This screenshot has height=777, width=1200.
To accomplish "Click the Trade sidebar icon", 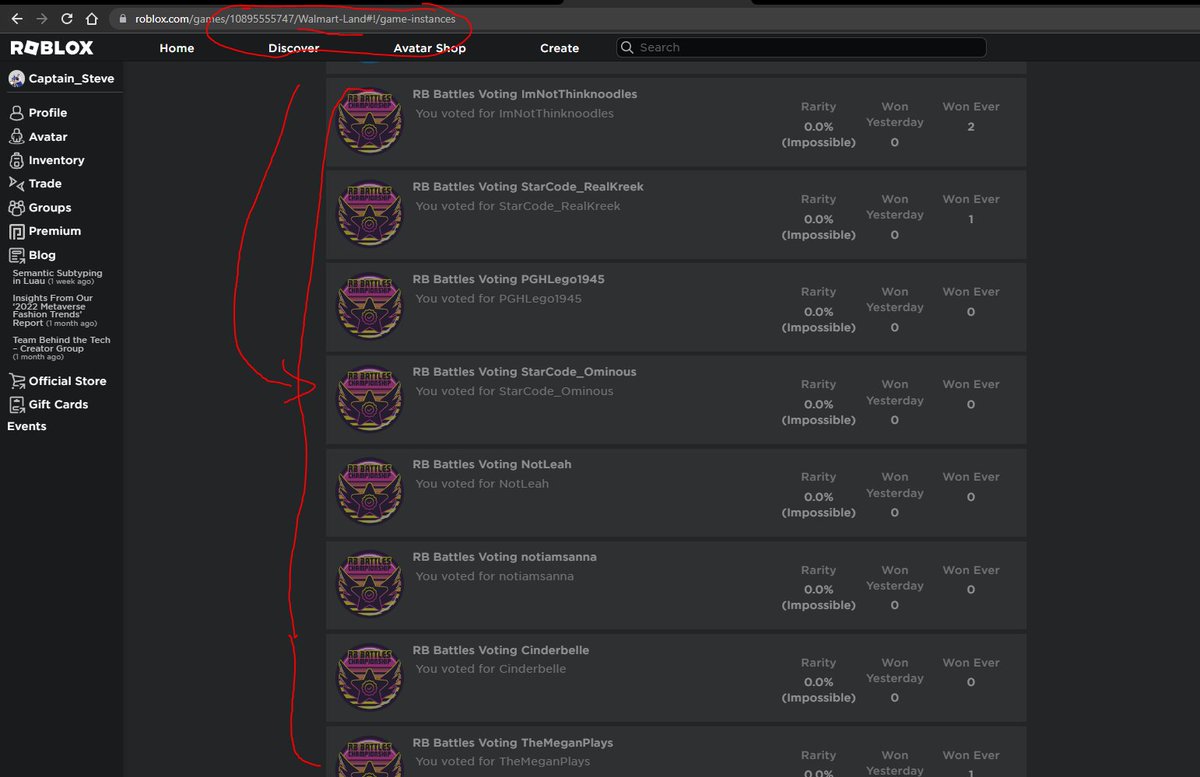I will 16,184.
